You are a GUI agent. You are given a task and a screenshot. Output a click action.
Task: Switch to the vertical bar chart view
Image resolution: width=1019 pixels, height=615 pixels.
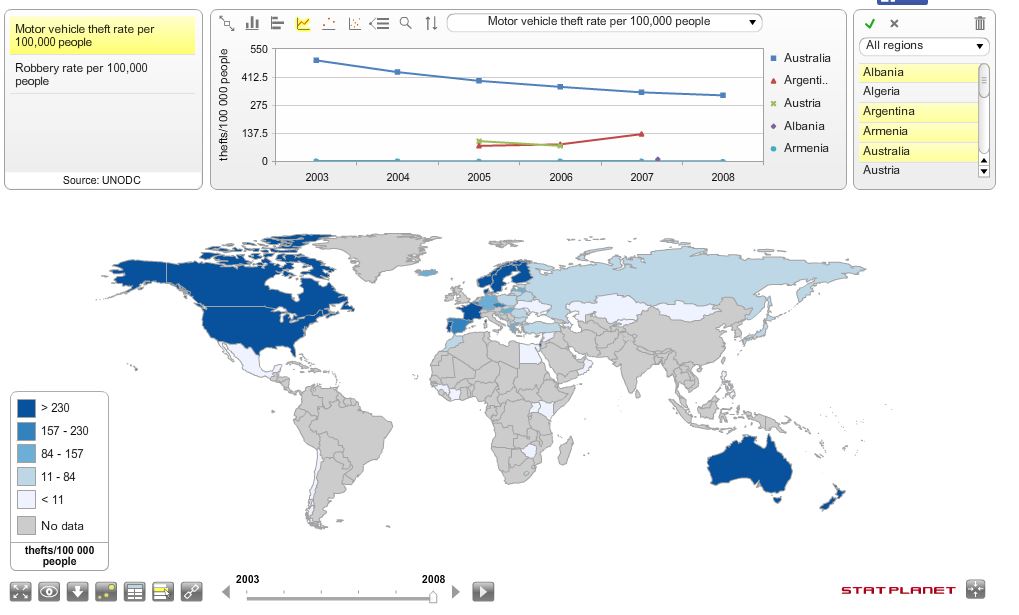pyautogui.click(x=251, y=22)
